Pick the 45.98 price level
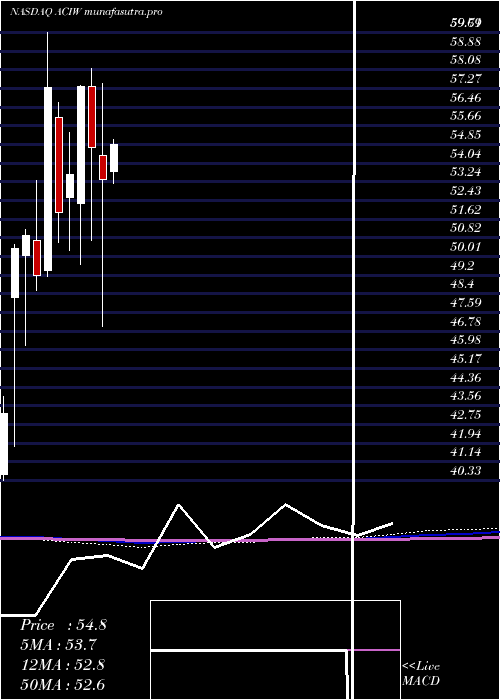Screen dimensions: 500x700 (466, 340)
